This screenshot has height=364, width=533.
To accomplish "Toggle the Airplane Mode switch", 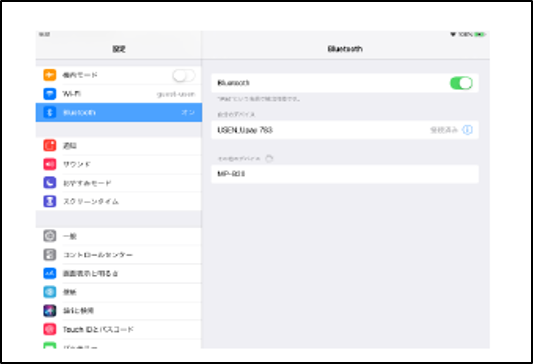I will tap(184, 75).
